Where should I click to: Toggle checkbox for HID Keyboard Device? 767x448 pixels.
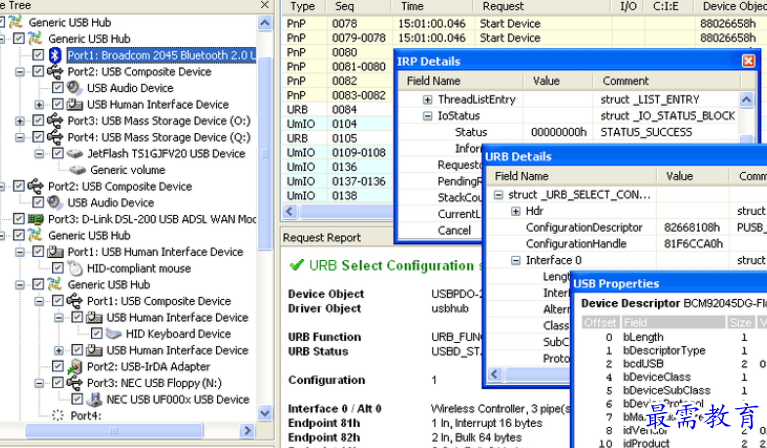[x=97, y=334]
